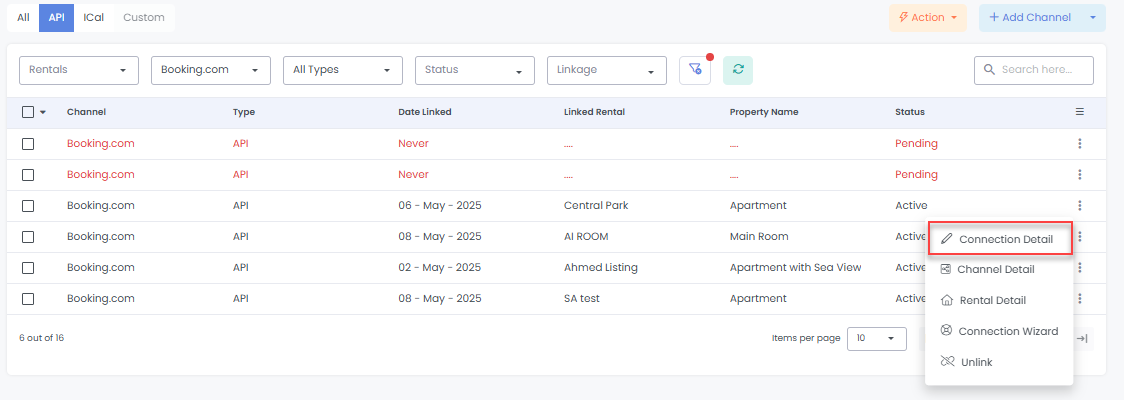Tick checkbox of first Pending Booking.com row
Image resolution: width=1124 pixels, height=400 pixels.
28,143
